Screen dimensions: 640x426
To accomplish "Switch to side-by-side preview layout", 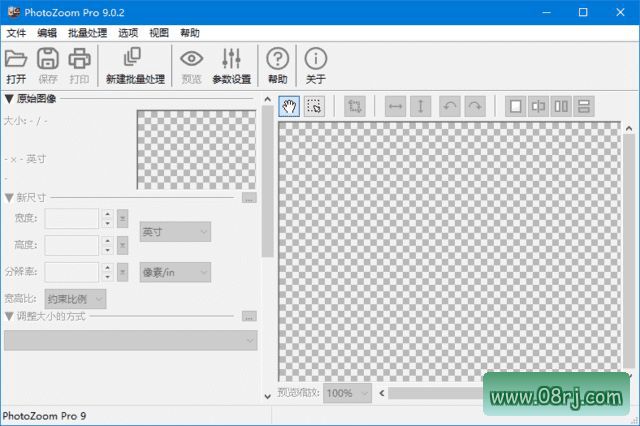I will click(561, 106).
